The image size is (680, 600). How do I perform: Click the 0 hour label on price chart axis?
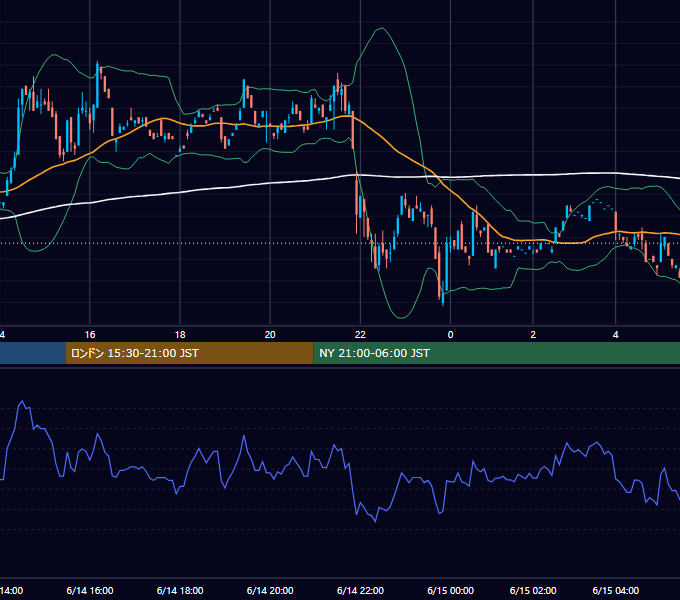(451, 335)
